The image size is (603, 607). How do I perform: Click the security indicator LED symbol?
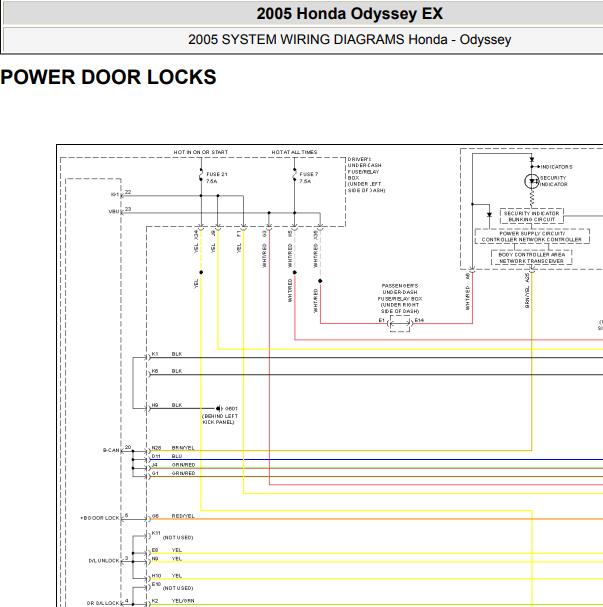click(x=532, y=181)
